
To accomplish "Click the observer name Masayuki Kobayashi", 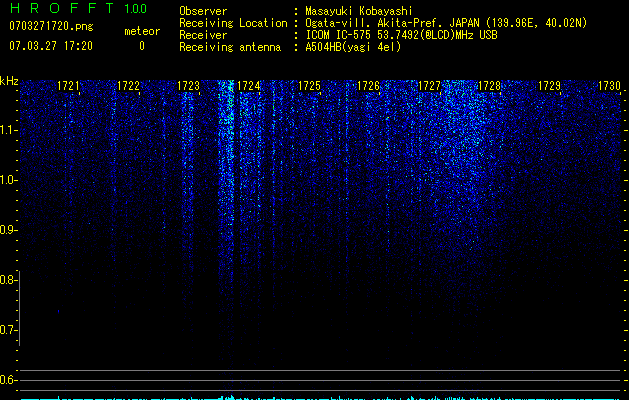I will point(359,11).
